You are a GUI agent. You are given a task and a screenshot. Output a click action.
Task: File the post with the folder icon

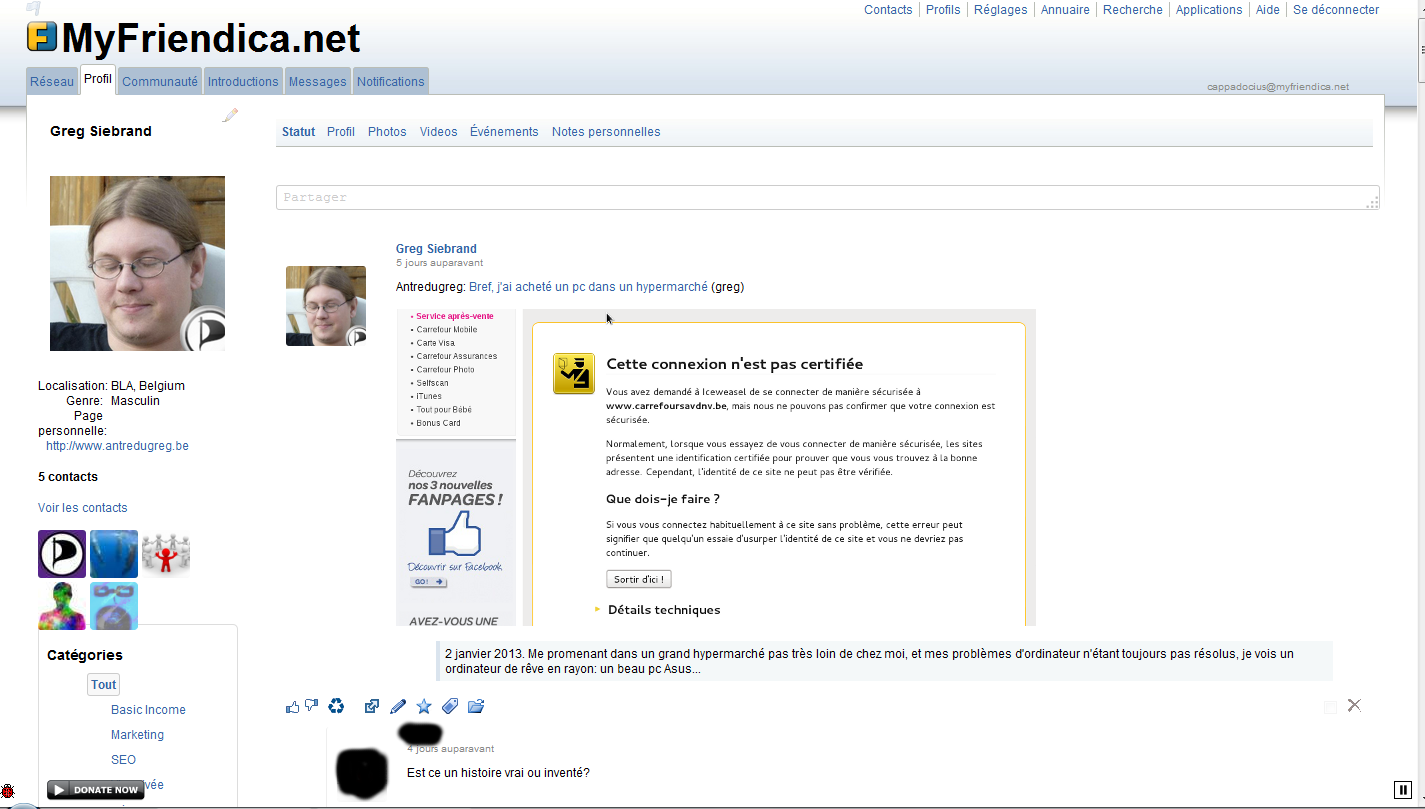tap(476, 706)
